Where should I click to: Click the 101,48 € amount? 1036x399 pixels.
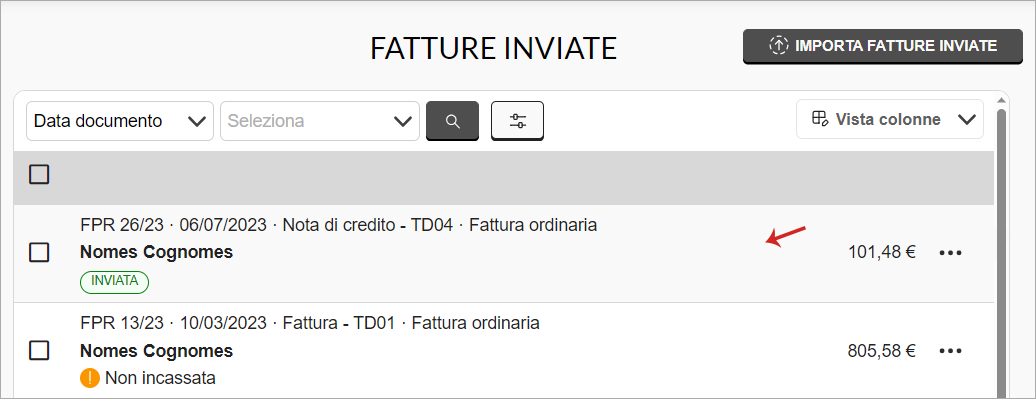(x=882, y=252)
